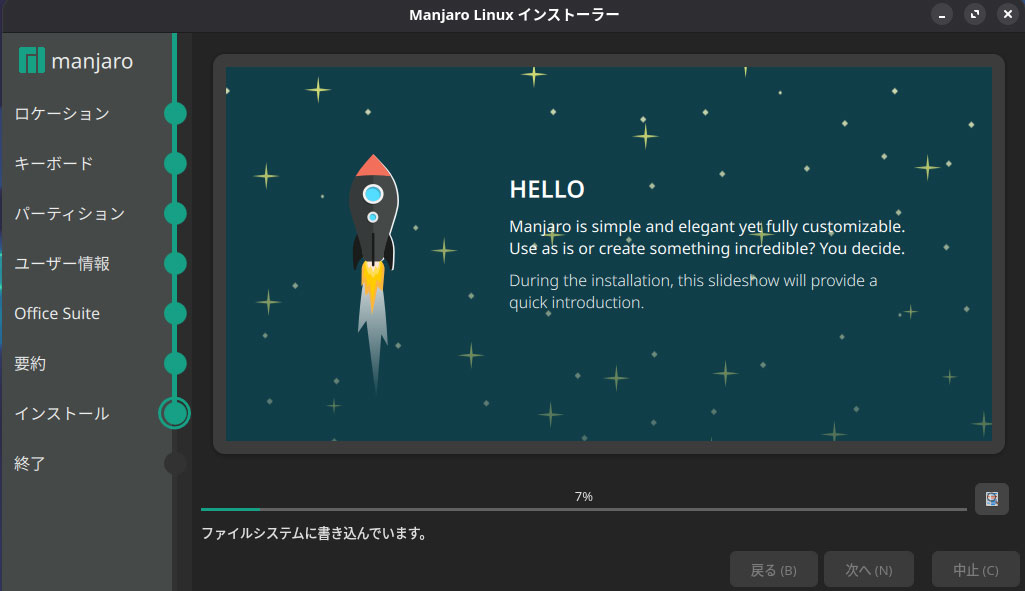Click the 次へ (N) next button

coord(869,569)
